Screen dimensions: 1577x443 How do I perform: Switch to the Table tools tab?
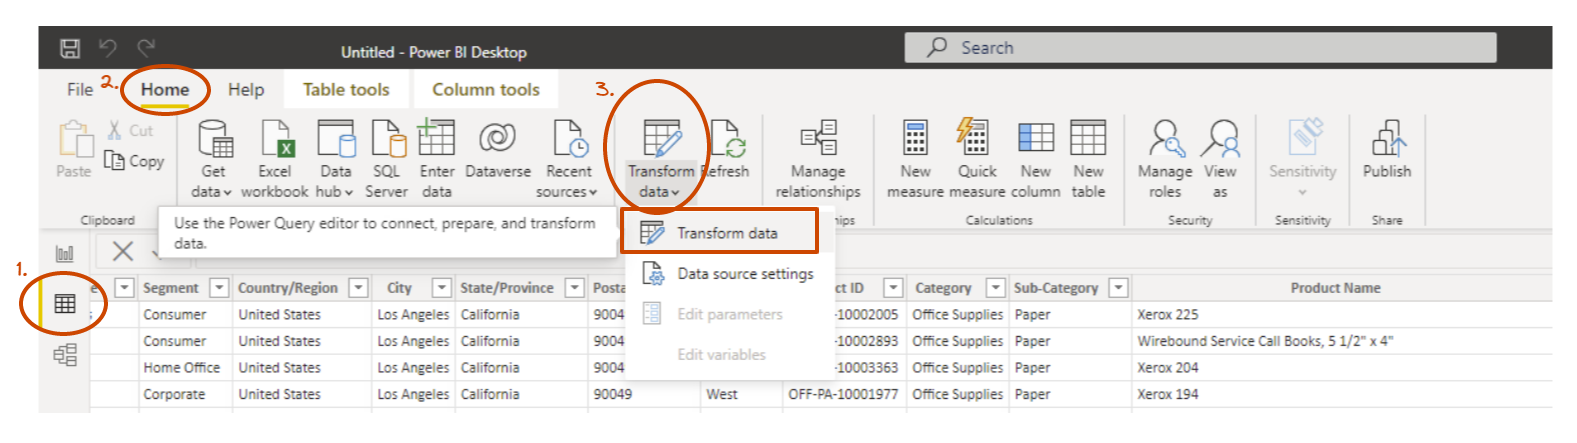pos(346,90)
